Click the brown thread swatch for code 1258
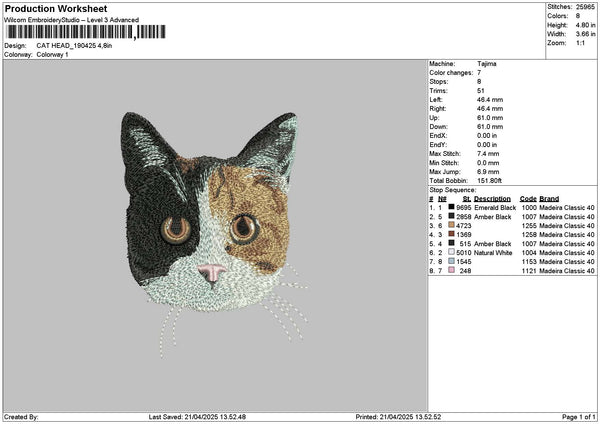The width and height of the screenshot is (600, 424). pos(452,235)
